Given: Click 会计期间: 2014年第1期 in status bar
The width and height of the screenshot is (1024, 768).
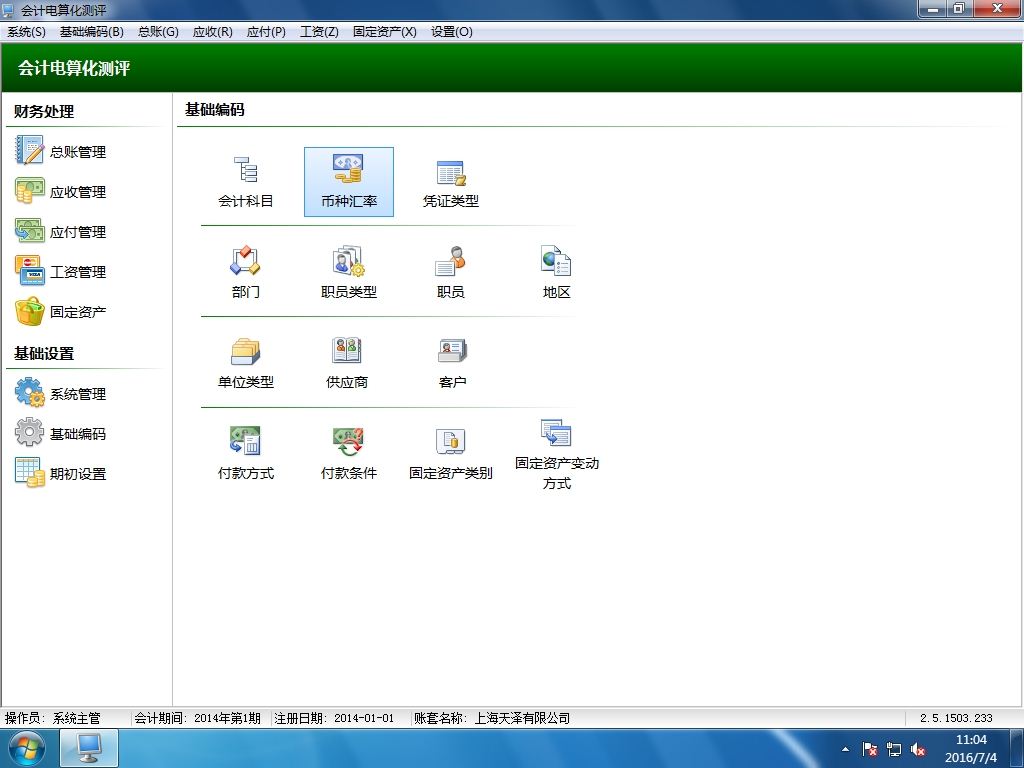Looking at the screenshot, I should click(x=197, y=718).
